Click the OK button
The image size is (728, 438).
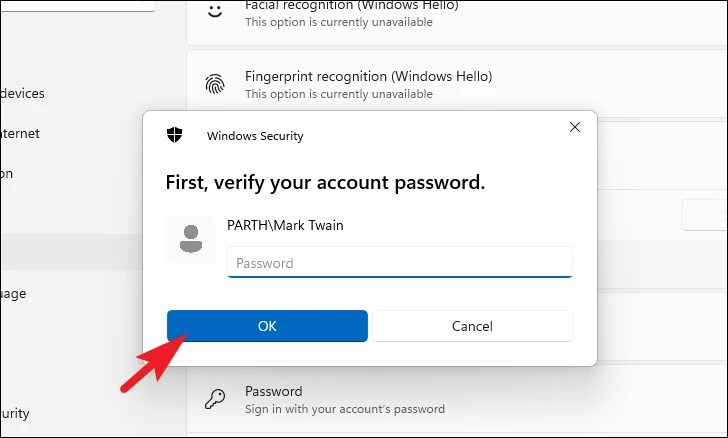[x=267, y=326]
